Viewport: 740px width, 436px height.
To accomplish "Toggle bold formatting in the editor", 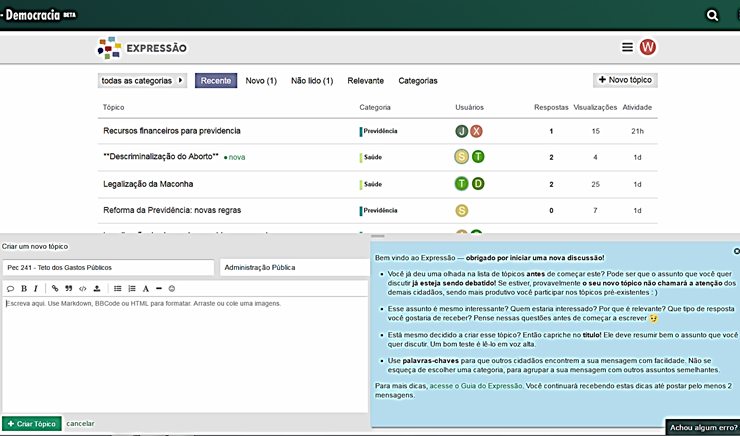I will (x=23, y=288).
